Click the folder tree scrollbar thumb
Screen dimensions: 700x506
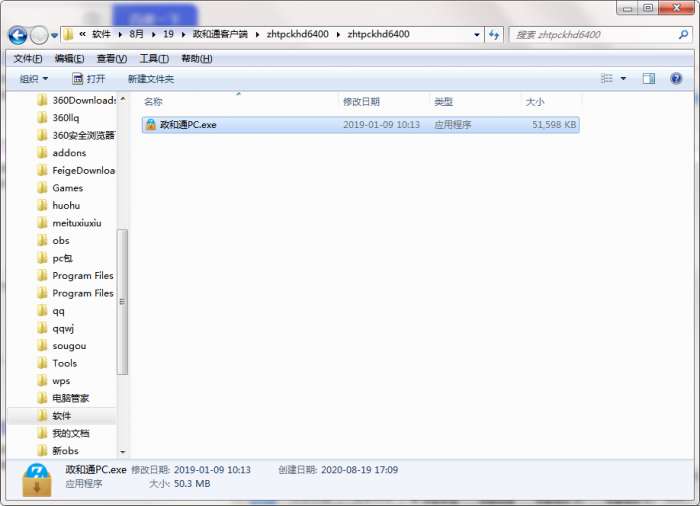click(122, 302)
